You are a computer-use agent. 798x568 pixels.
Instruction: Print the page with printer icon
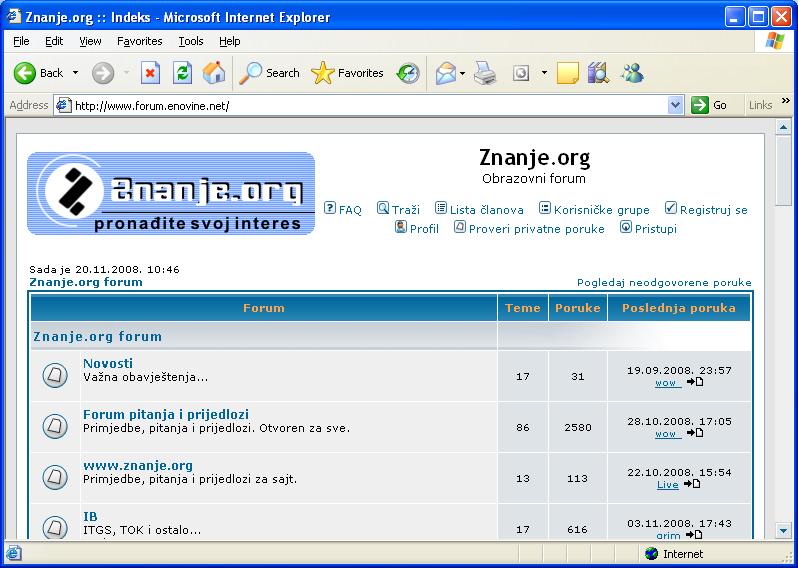(484, 73)
